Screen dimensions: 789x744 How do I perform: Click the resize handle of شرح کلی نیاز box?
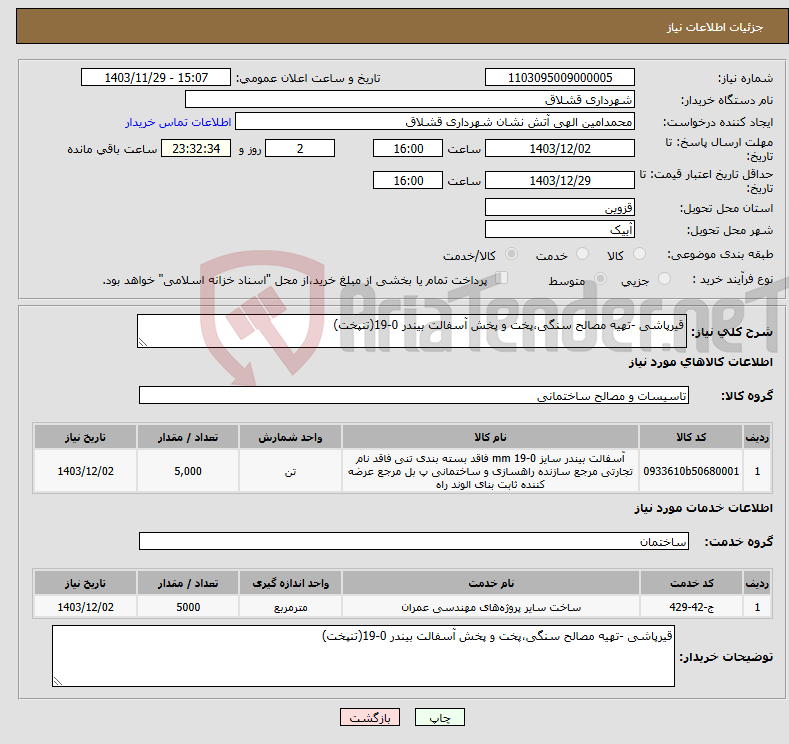click(x=143, y=343)
